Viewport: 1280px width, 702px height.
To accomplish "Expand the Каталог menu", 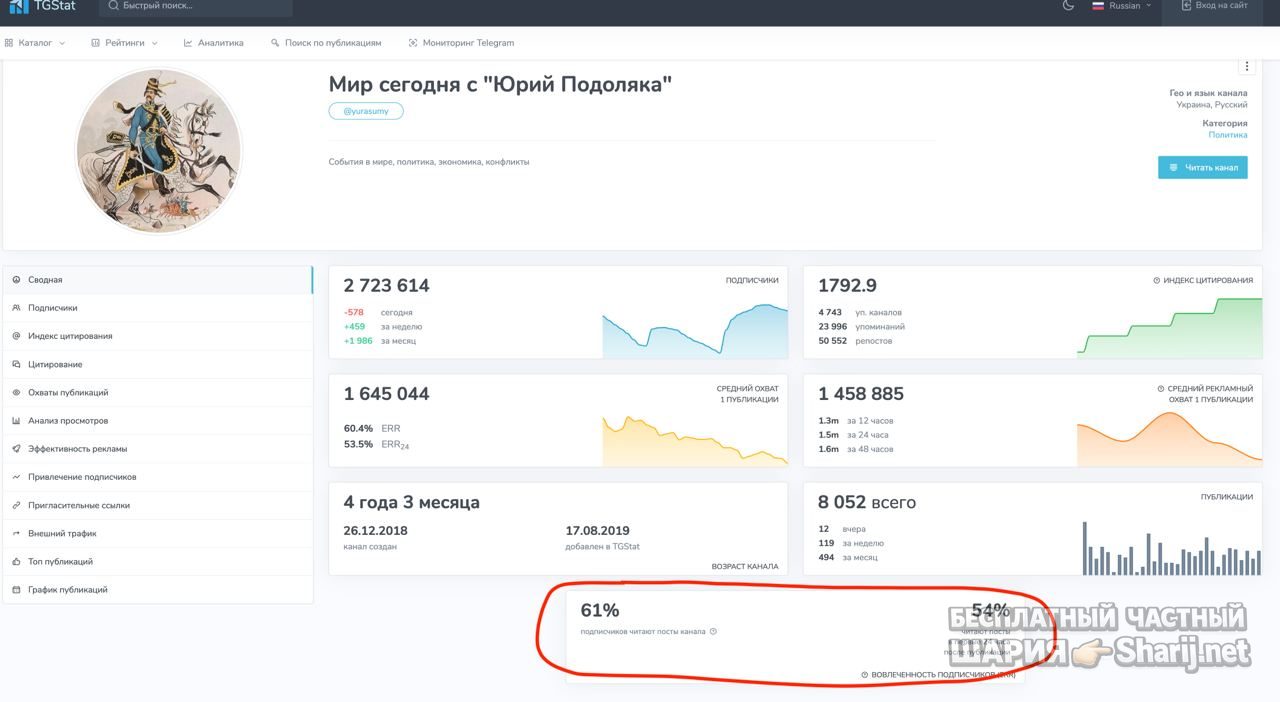I will [x=35, y=43].
